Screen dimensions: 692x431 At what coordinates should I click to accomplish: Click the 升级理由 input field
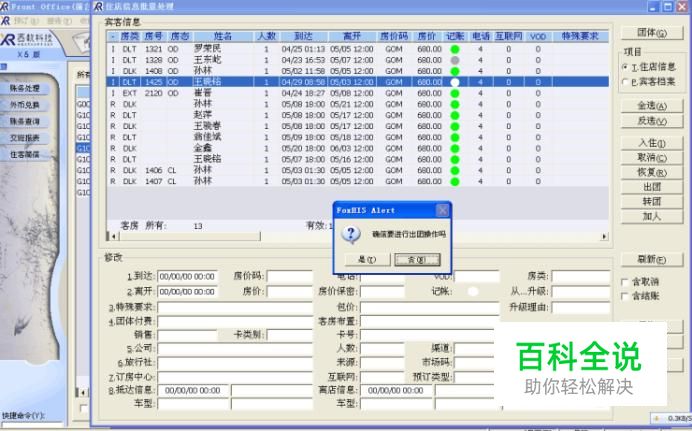pyautogui.click(x=581, y=307)
